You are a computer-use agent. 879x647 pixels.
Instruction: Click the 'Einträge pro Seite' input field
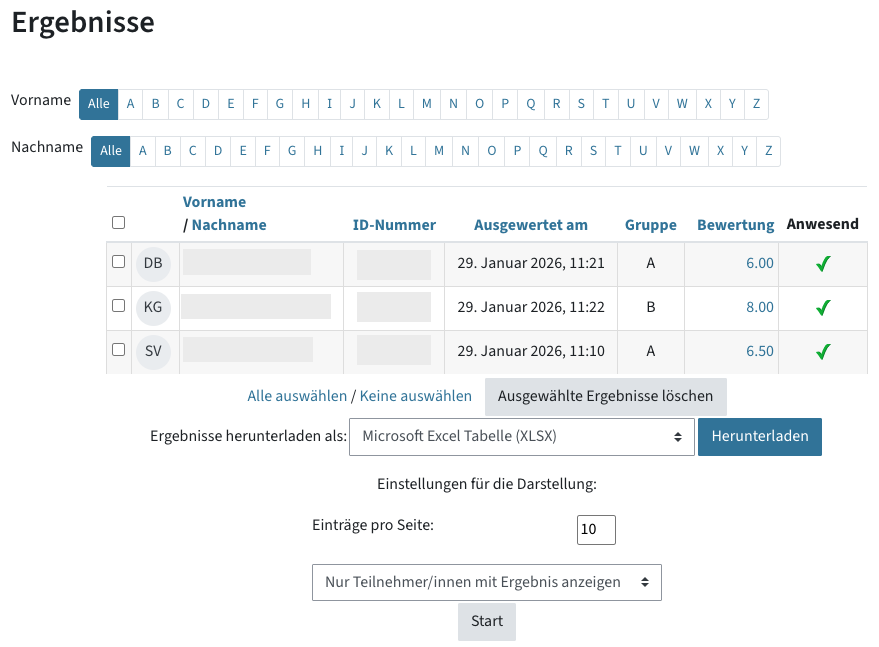click(595, 529)
